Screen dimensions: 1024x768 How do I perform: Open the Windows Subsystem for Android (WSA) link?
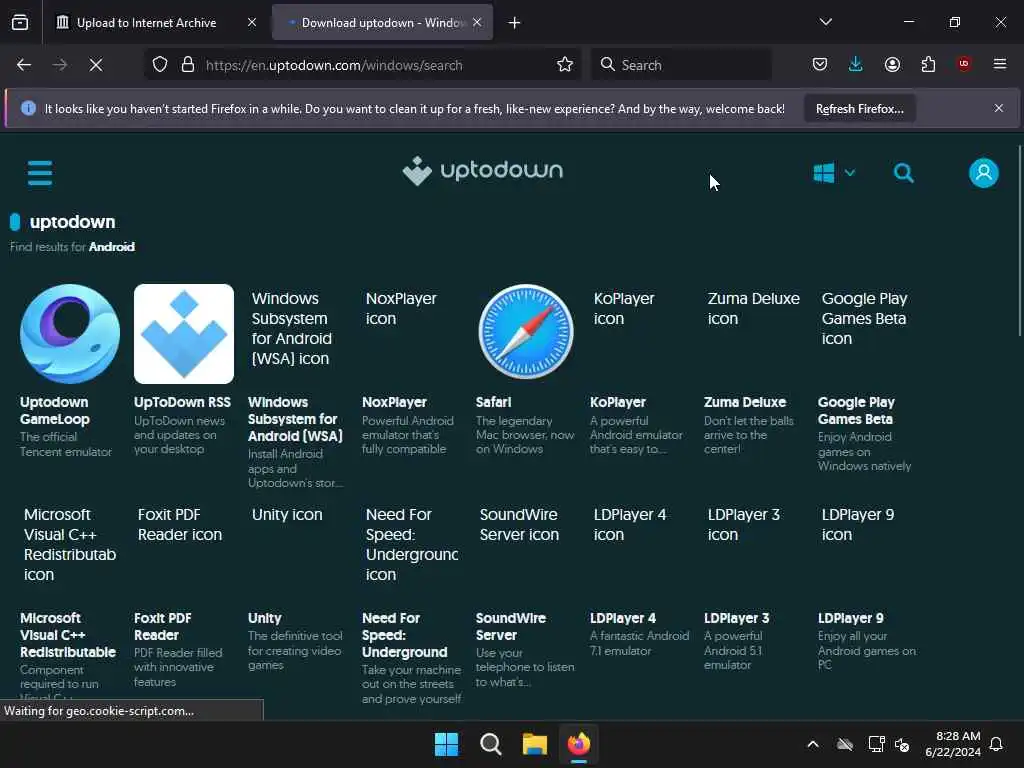tap(295, 419)
